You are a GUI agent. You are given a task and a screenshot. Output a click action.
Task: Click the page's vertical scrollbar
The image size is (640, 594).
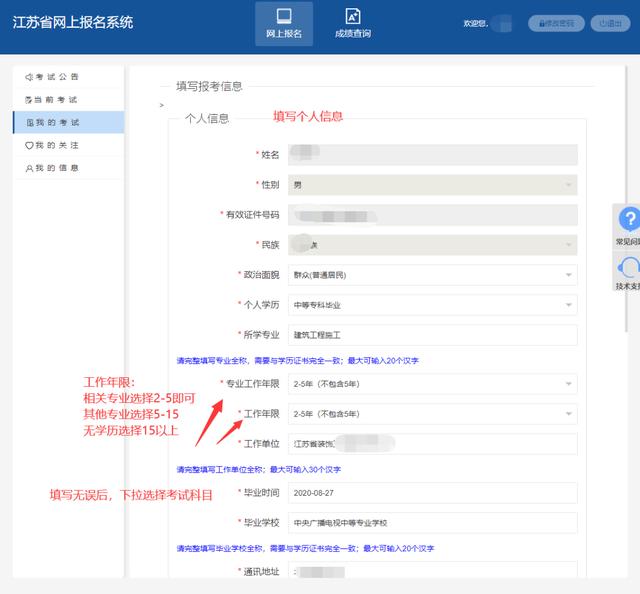pos(626,200)
